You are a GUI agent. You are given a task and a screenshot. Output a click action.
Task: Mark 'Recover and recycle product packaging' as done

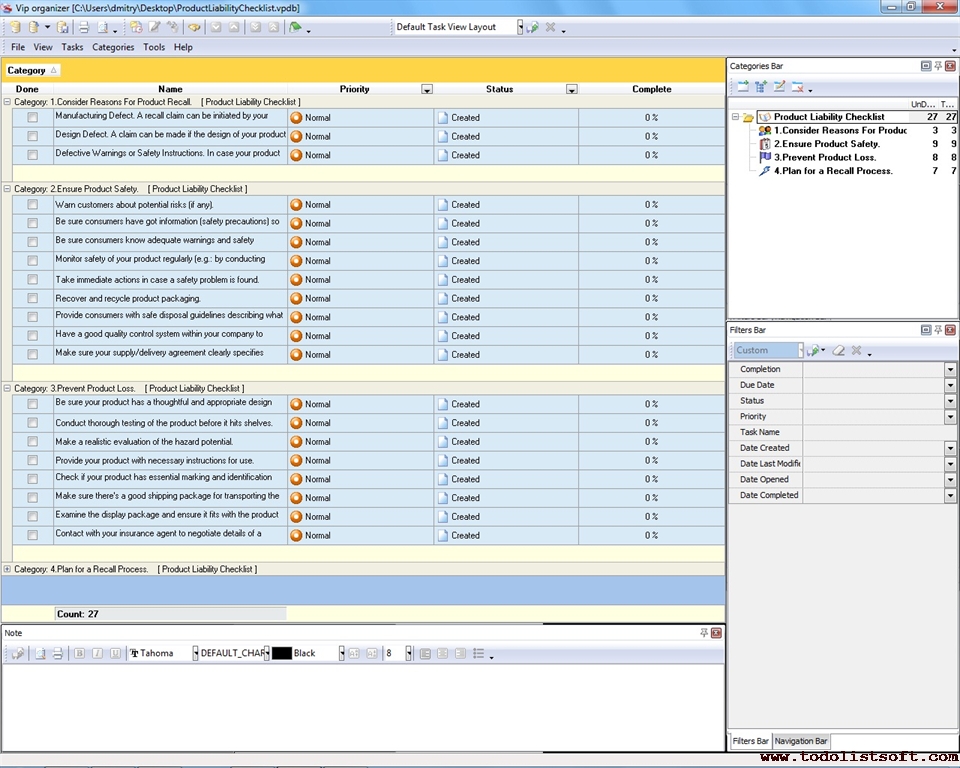(32, 298)
